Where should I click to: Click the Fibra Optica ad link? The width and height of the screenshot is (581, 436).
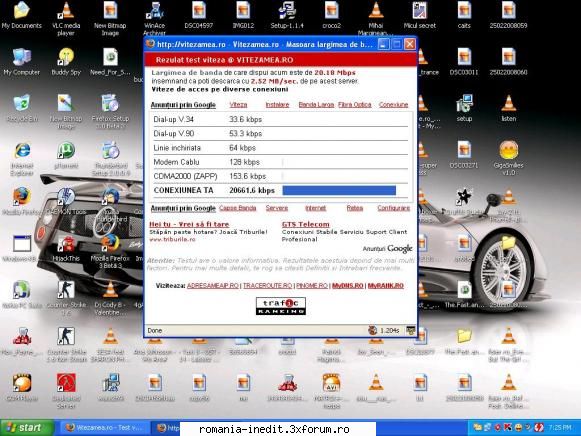click(x=355, y=105)
